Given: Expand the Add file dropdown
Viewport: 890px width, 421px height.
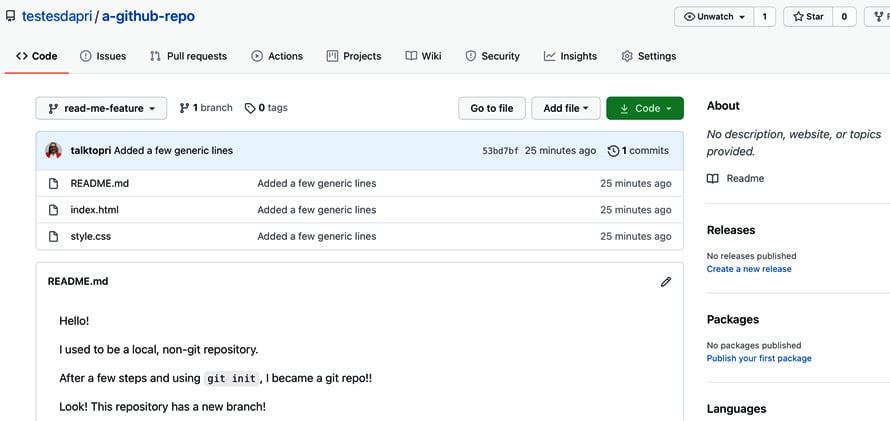Looking at the screenshot, I should click(x=565, y=108).
